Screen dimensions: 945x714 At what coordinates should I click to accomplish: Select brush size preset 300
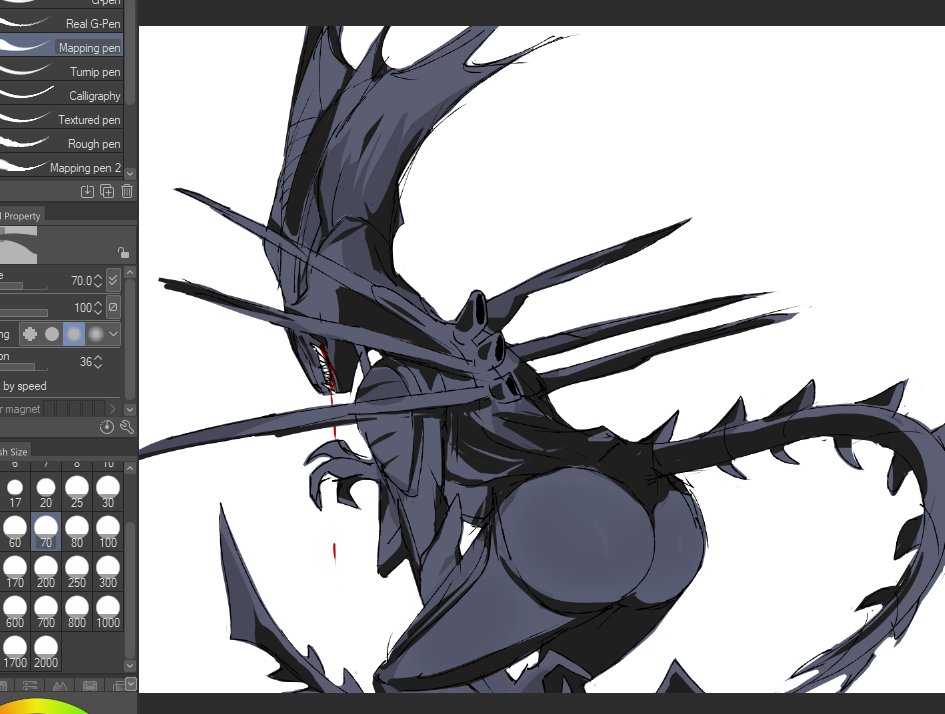[108, 572]
